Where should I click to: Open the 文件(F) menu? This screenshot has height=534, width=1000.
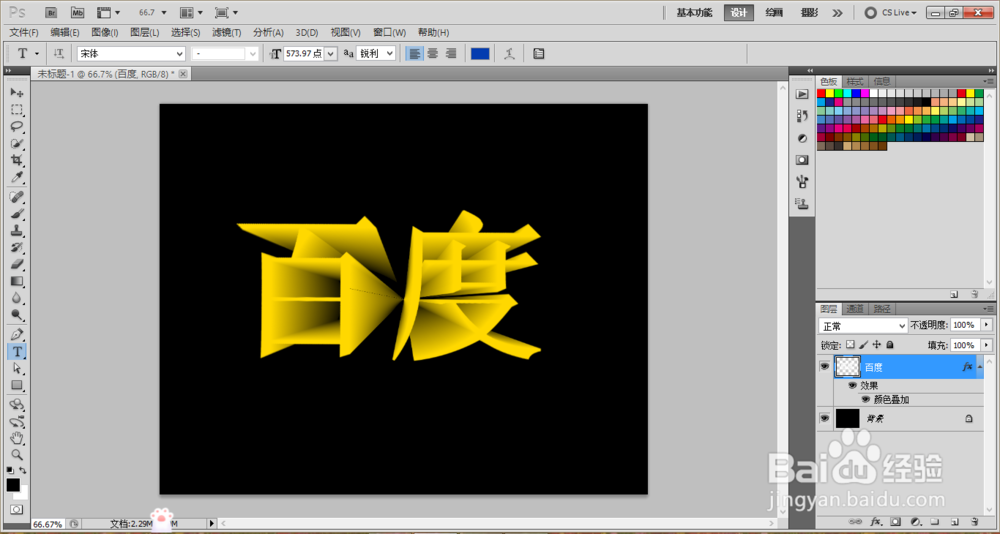coord(24,33)
